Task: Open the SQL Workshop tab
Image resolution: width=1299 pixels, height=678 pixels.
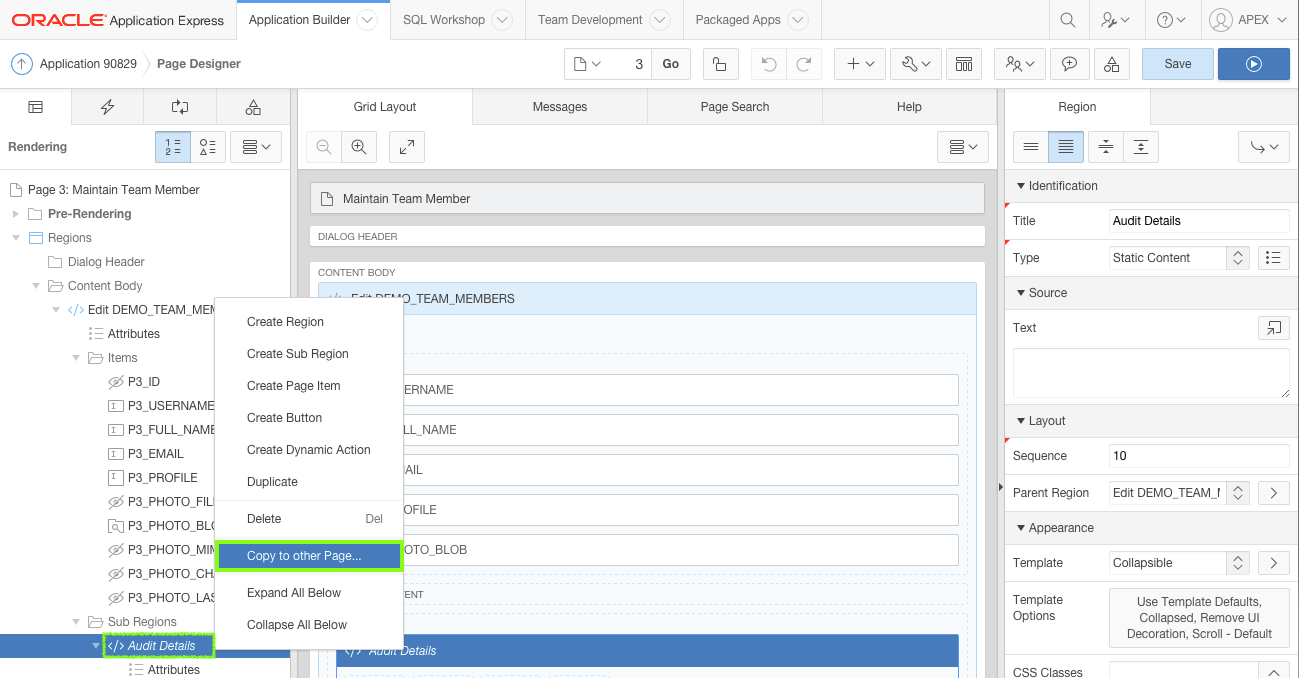Action: [456, 20]
